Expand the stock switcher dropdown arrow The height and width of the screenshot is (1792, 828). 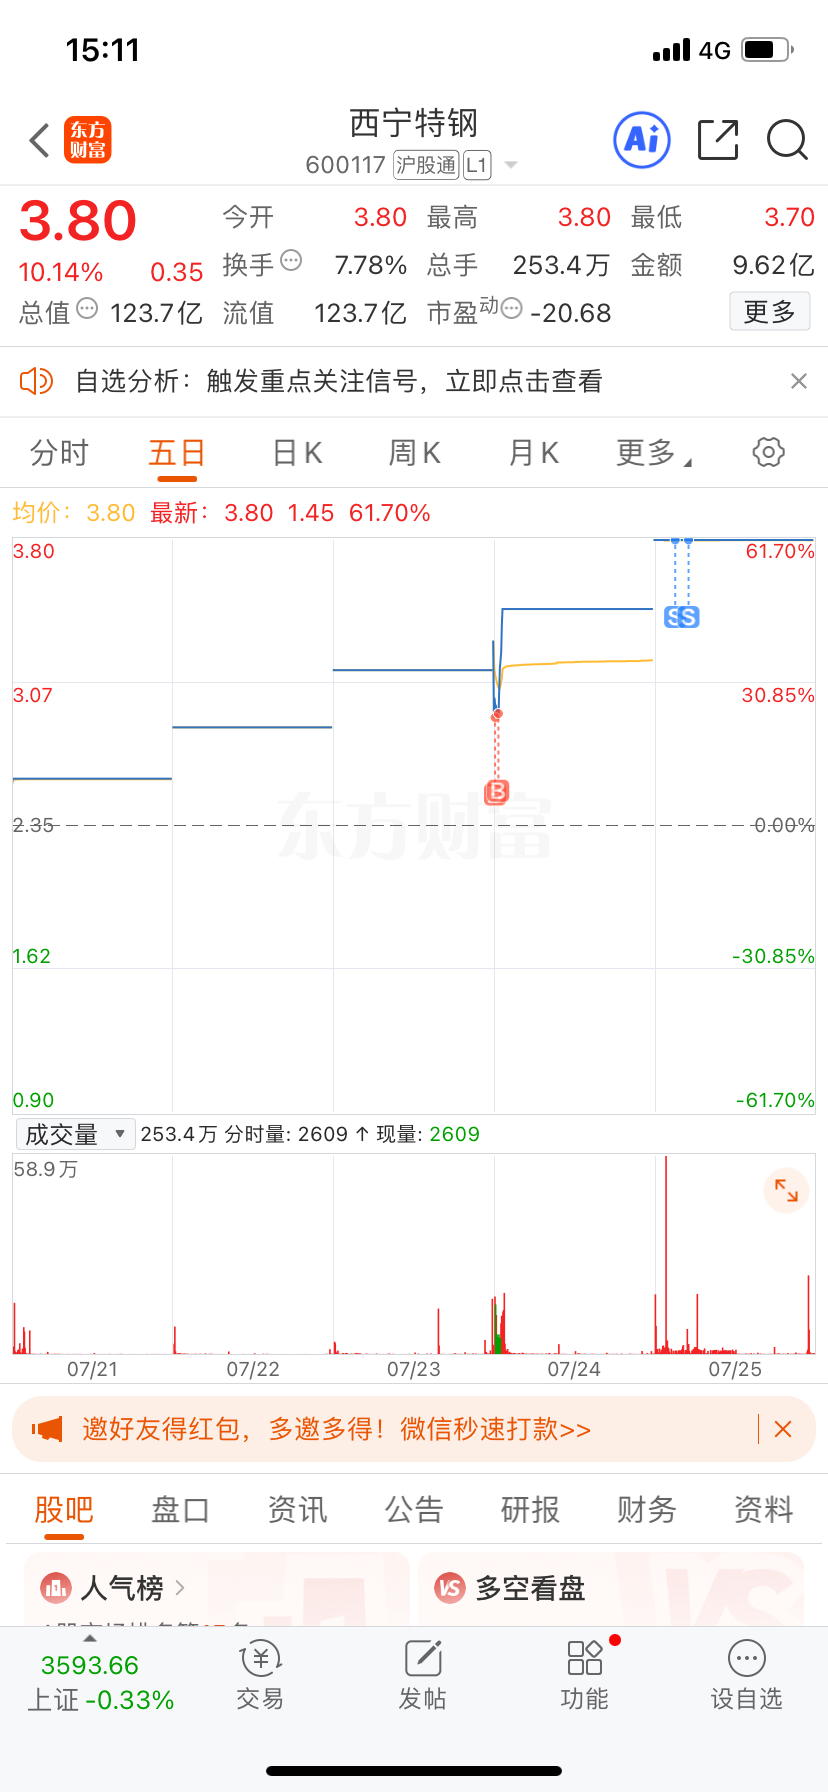click(511, 165)
